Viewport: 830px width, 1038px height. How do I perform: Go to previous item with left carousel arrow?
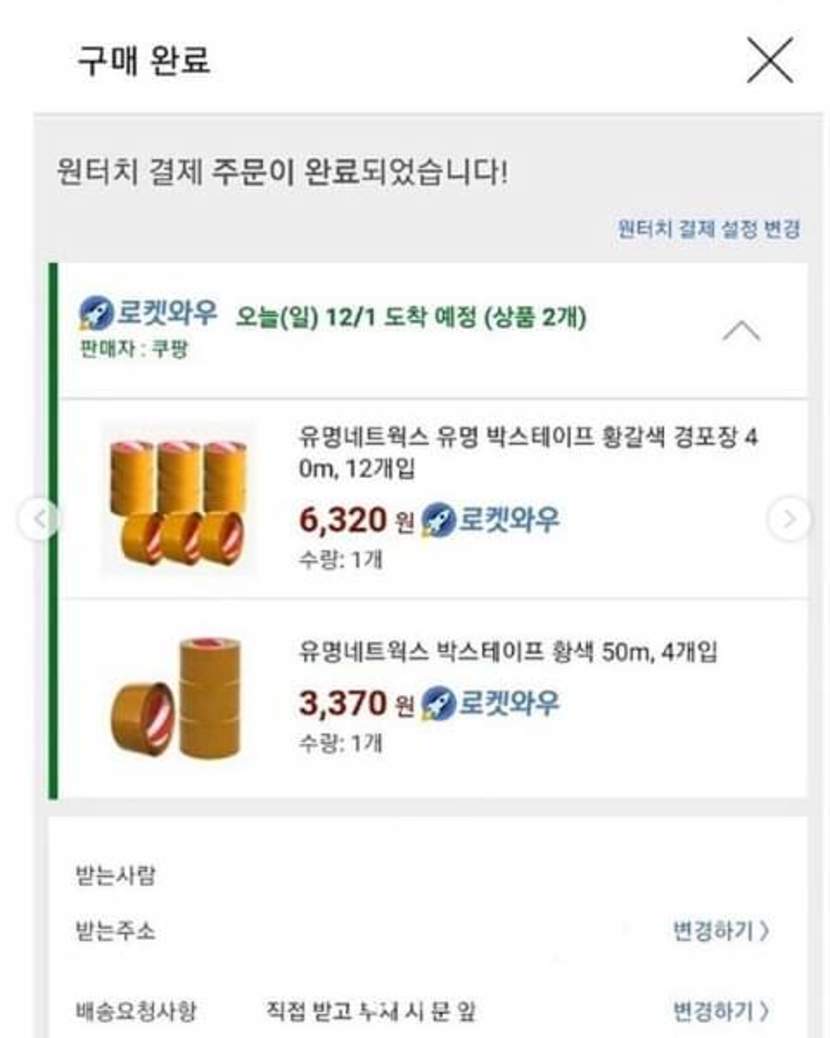pyautogui.click(x=39, y=518)
